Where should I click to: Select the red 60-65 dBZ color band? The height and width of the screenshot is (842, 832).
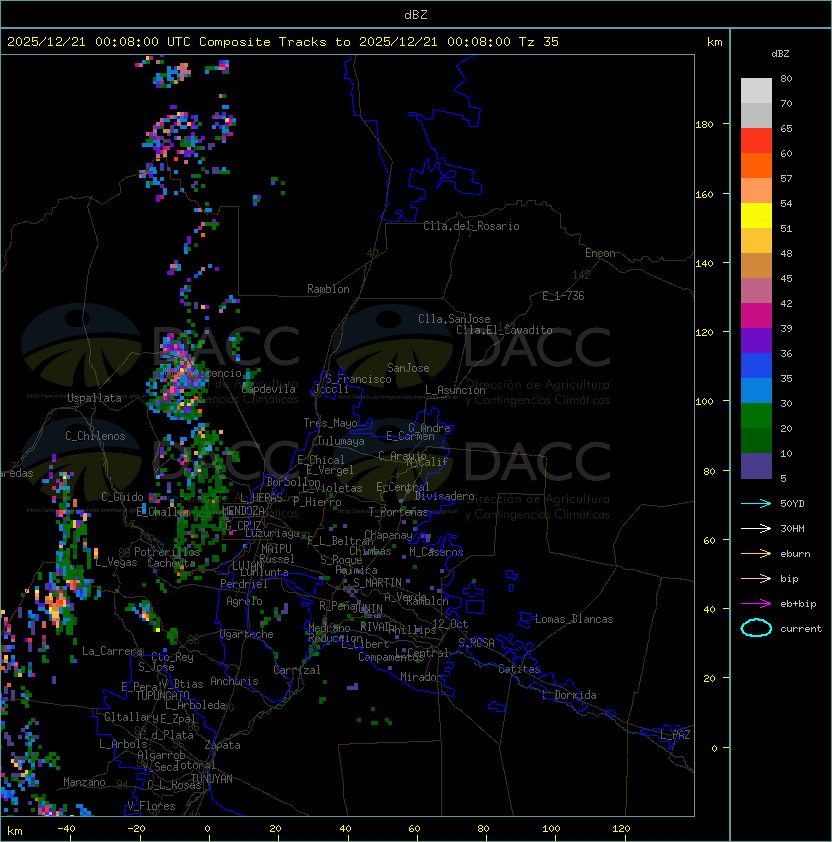click(756, 141)
